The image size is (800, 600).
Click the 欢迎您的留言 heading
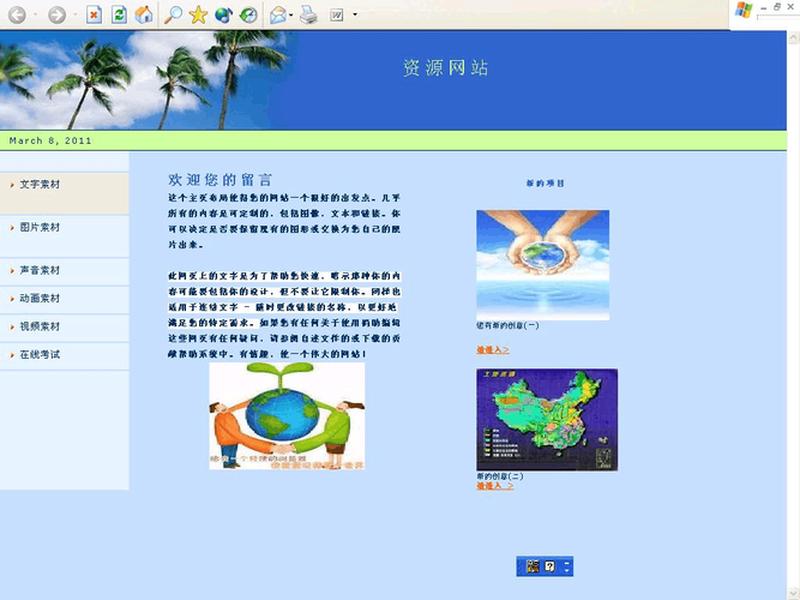[220, 180]
